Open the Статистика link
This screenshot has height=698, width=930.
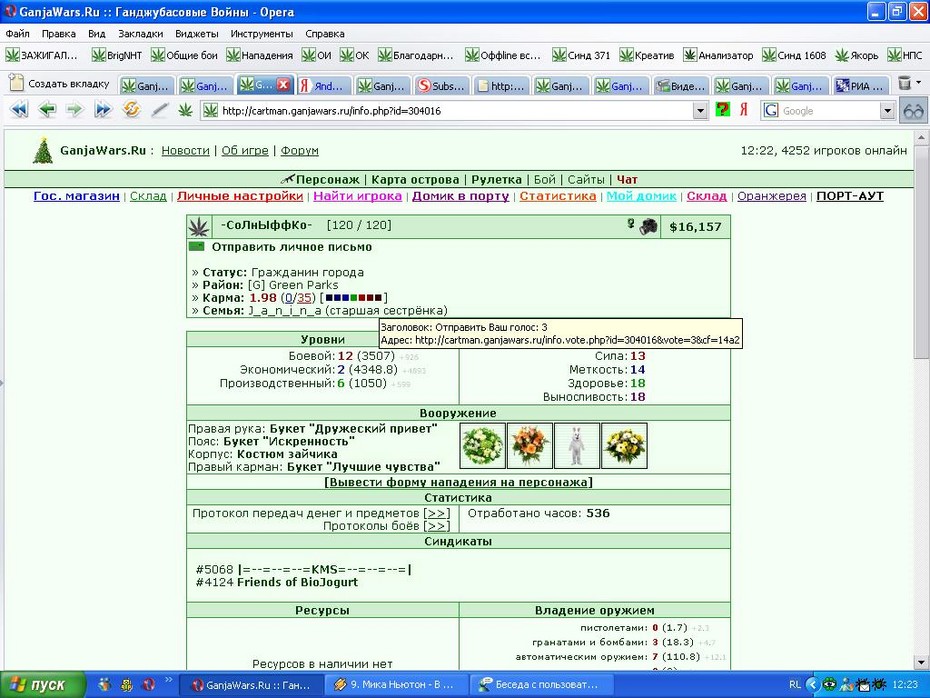[x=558, y=196]
